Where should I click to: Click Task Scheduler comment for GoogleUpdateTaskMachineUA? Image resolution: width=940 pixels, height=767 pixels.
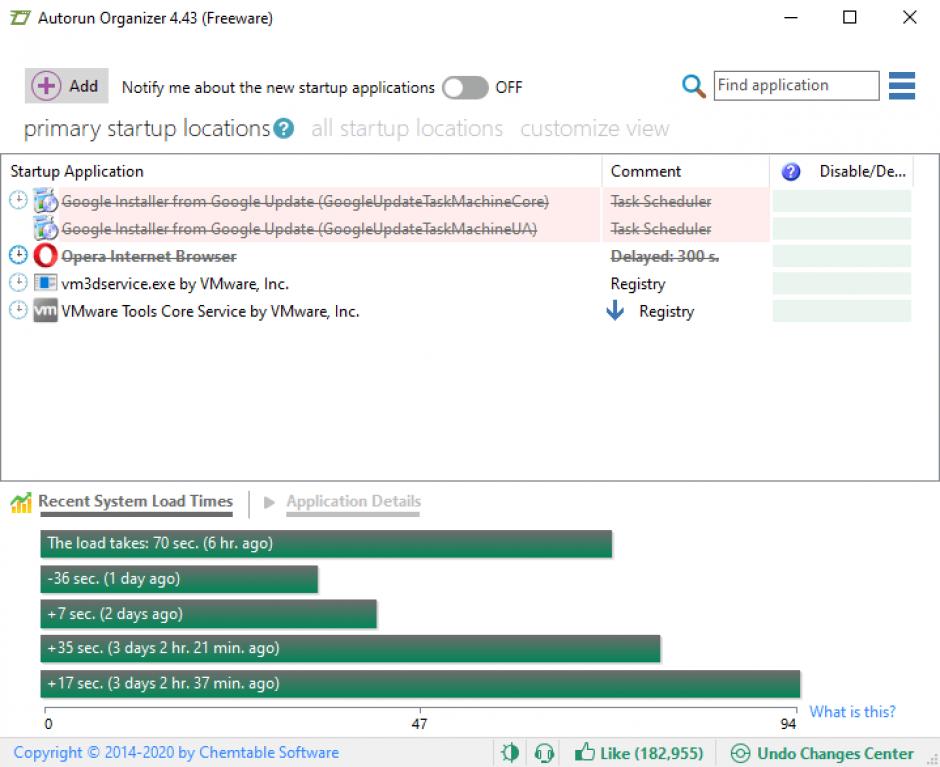[661, 229]
